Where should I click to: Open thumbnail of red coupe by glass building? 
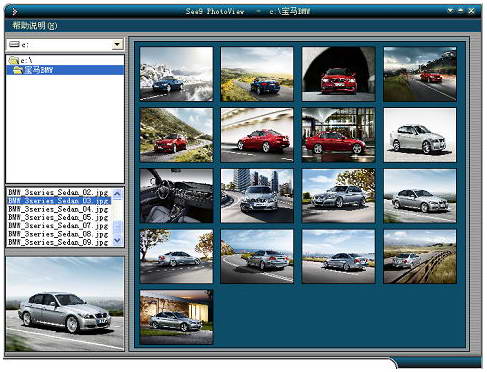coord(339,135)
